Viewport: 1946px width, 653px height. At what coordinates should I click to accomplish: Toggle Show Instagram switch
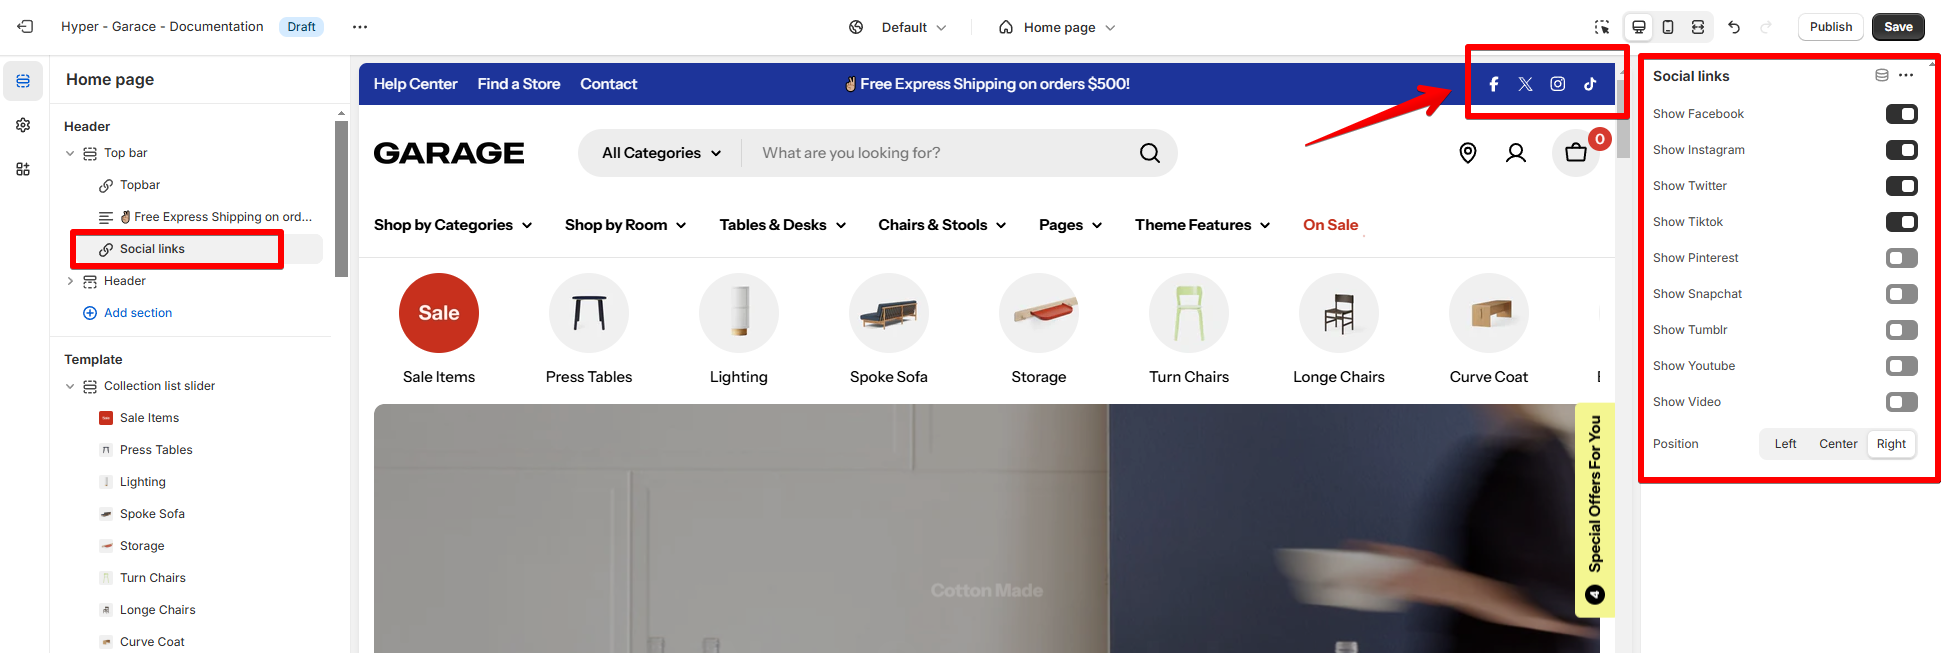point(1902,150)
